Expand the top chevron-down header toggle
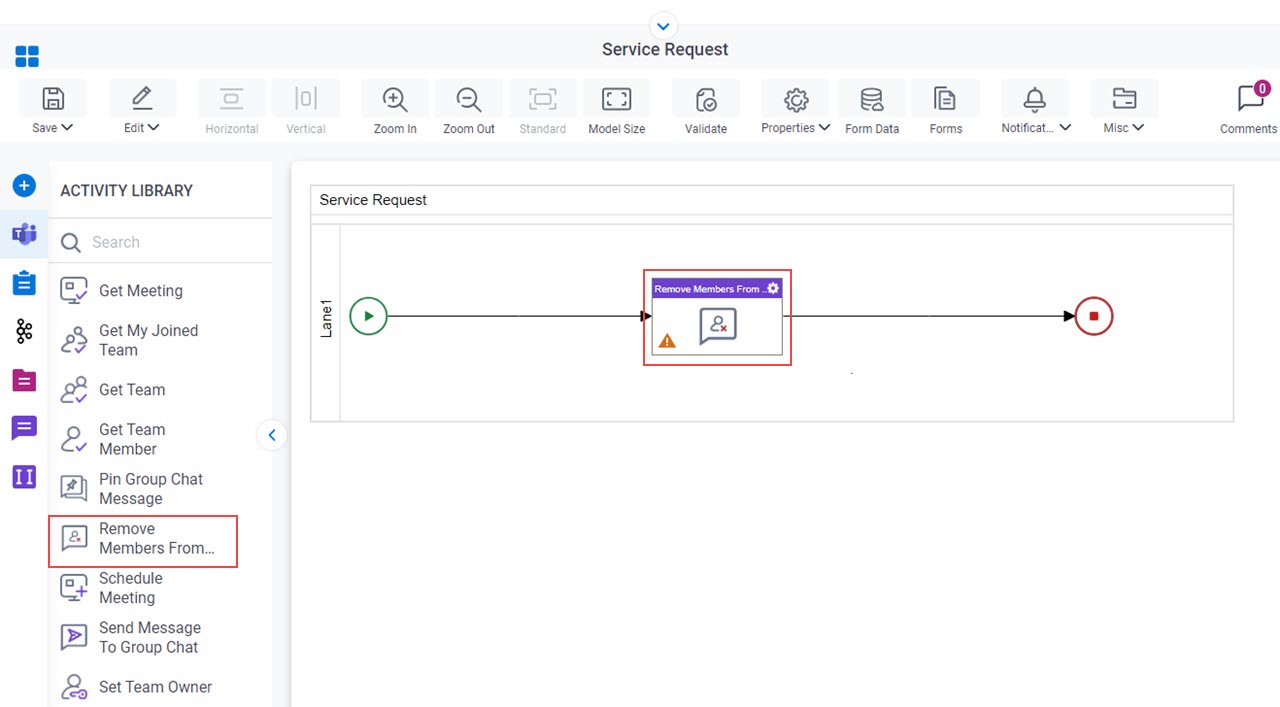This screenshot has width=1280, height=707. 663,26
